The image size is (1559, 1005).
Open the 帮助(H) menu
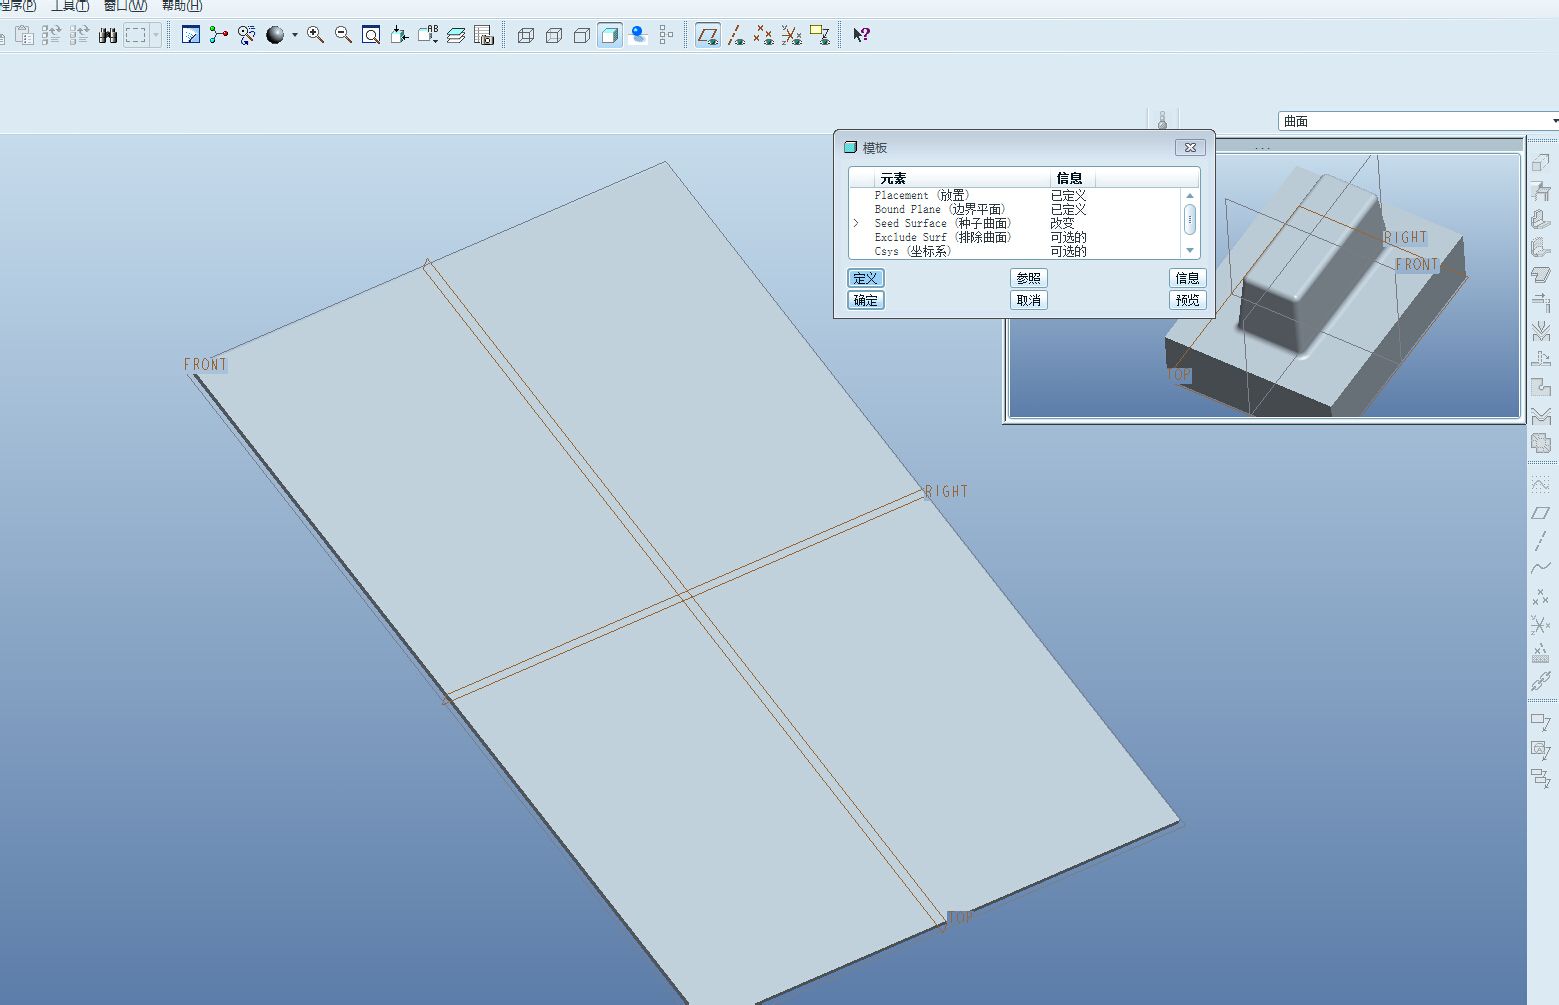click(181, 6)
